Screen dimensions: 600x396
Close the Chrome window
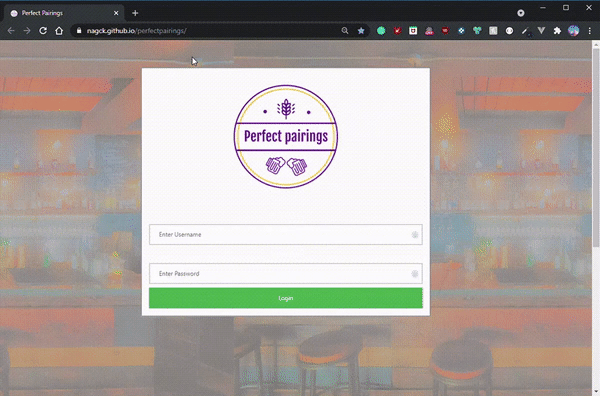(589, 8)
